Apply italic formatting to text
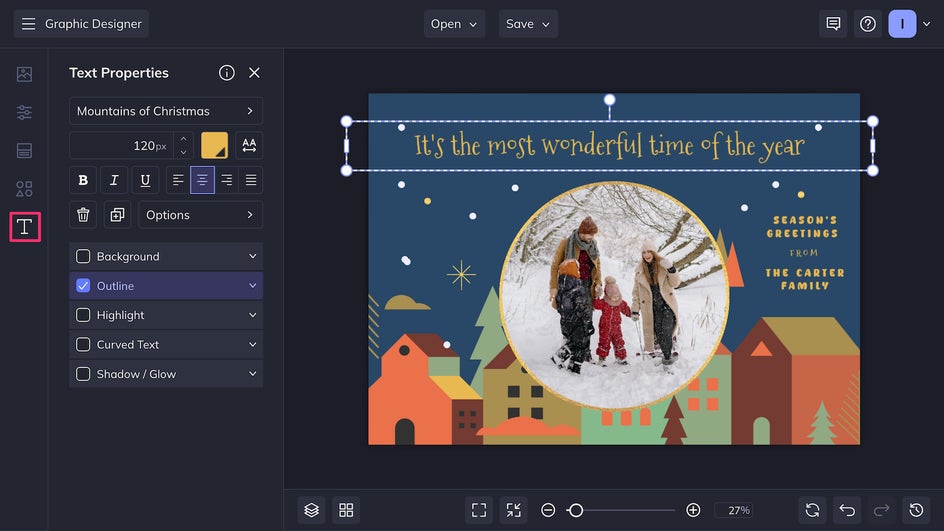The width and height of the screenshot is (944, 531). pyautogui.click(x=114, y=180)
